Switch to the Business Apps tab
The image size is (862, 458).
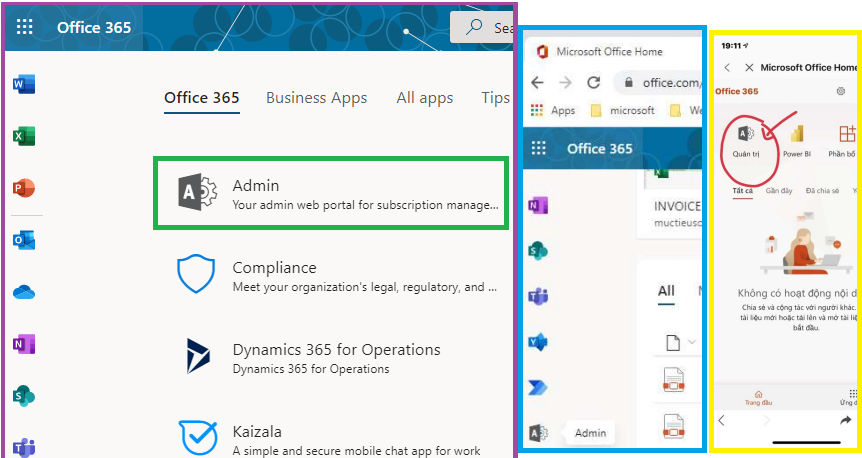pos(317,98)
